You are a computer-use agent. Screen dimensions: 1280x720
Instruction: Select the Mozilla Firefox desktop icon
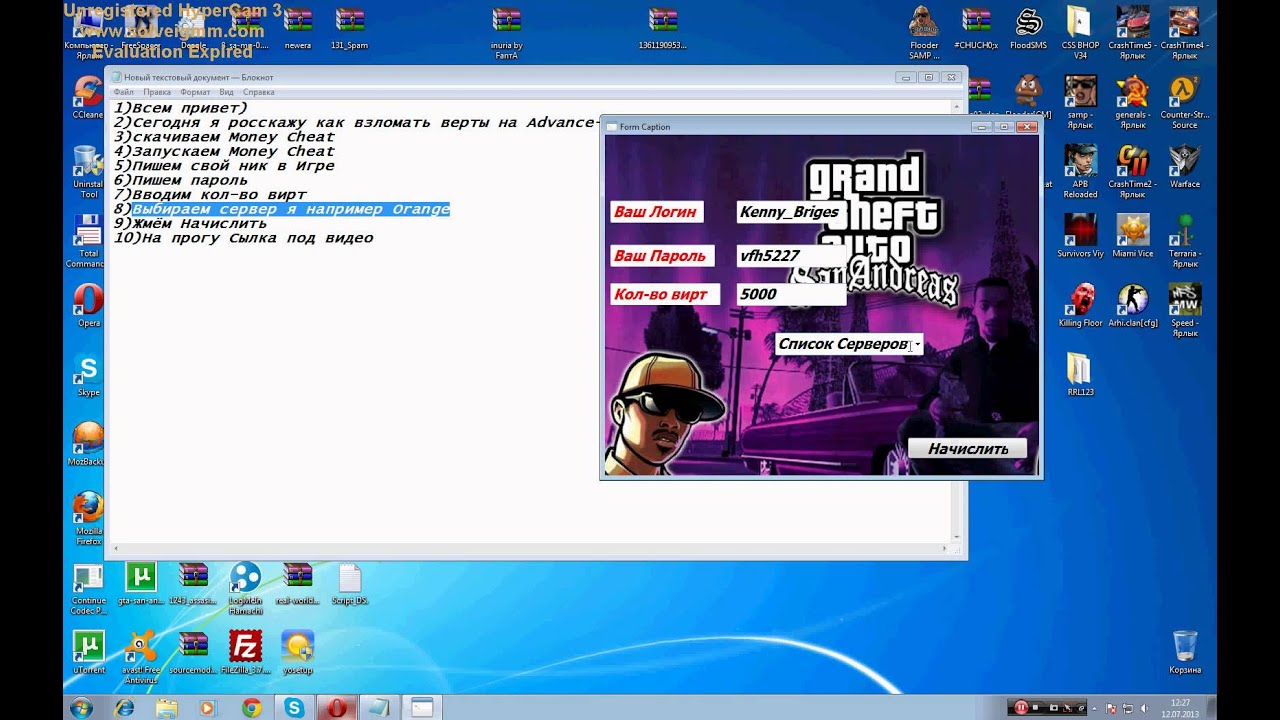click(88, 518)
